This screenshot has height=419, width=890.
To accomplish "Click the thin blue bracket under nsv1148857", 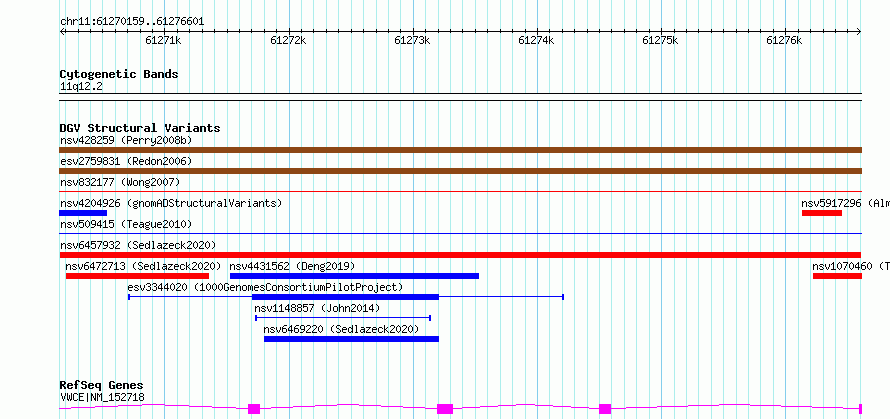I will [x=343, y=318].
